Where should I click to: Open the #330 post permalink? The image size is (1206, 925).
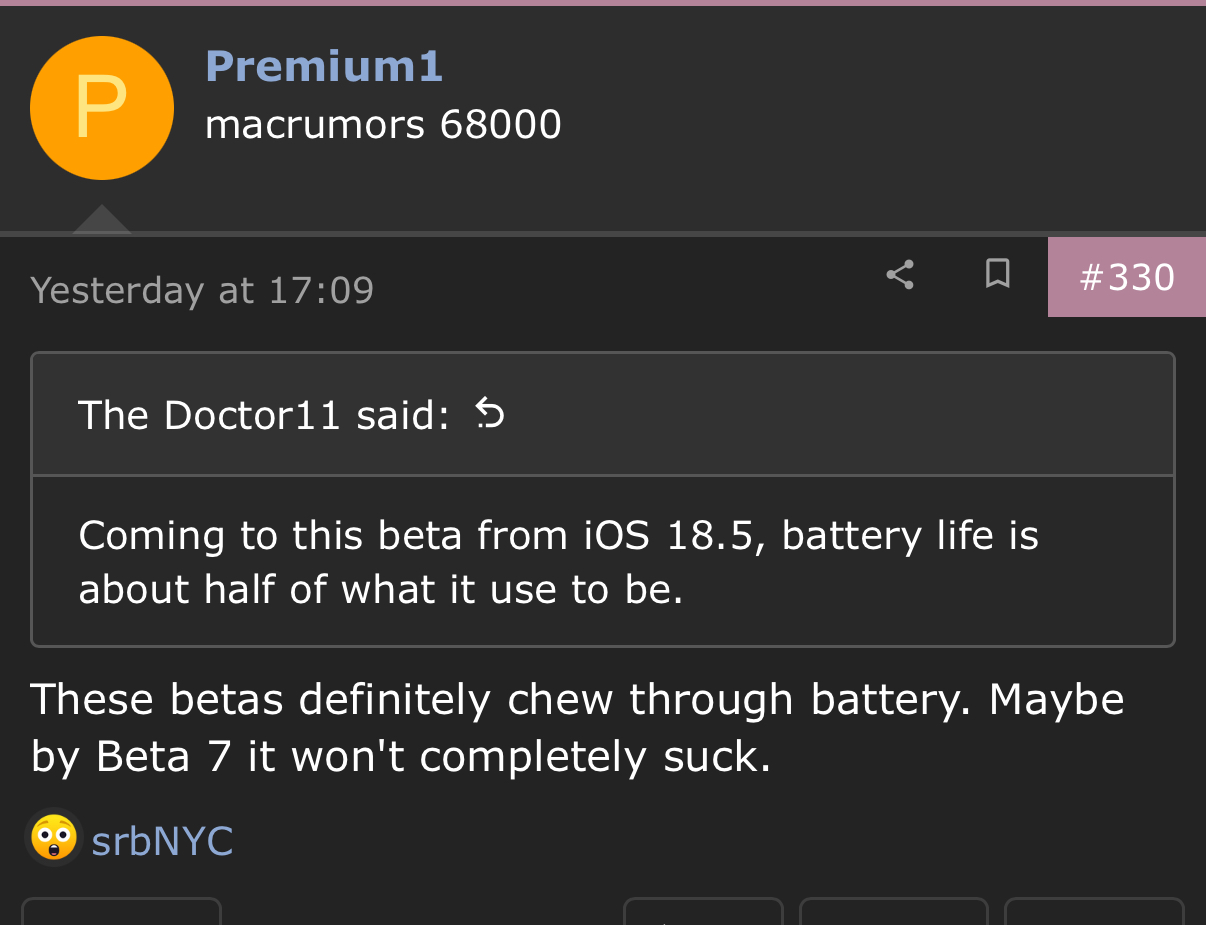pyautogui.click(x=1127, y=277)
